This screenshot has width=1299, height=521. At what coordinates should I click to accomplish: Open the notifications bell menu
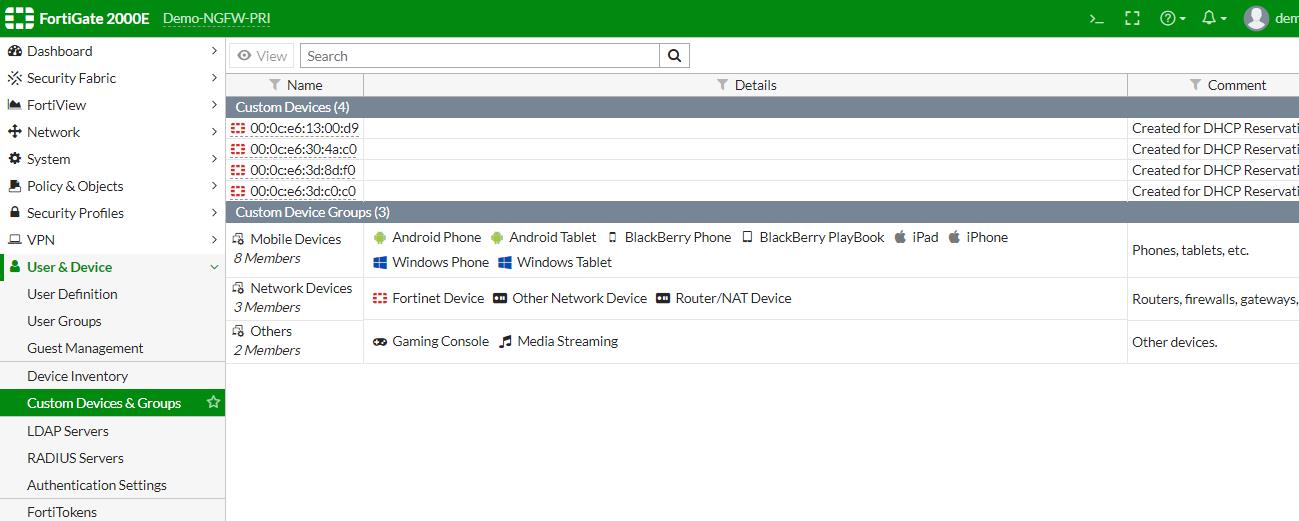point(1213,18)
